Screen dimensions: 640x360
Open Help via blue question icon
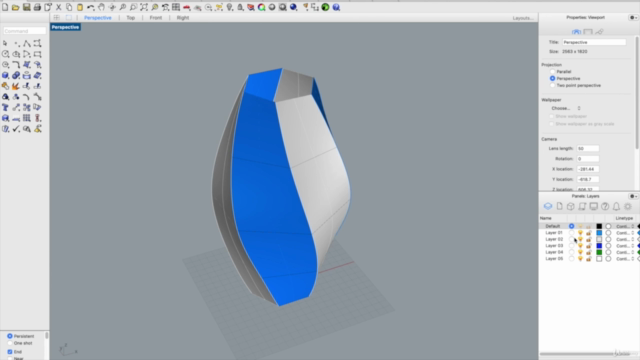(x=336, y=7)
